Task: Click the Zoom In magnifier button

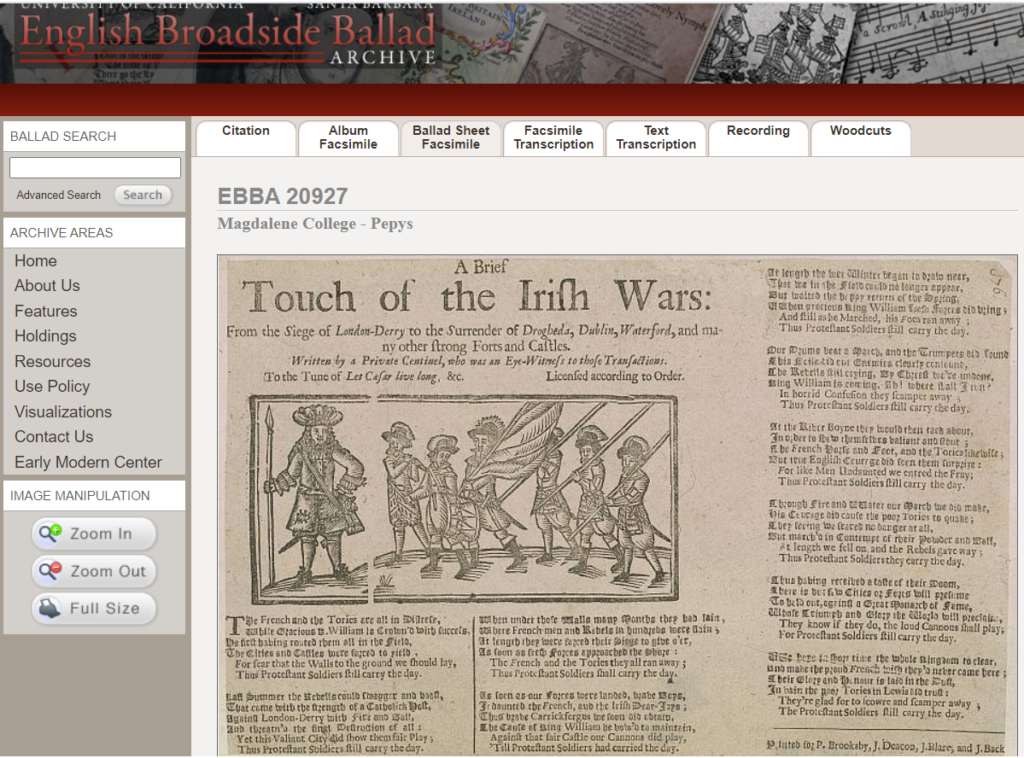Action: [x=94, y=534]
